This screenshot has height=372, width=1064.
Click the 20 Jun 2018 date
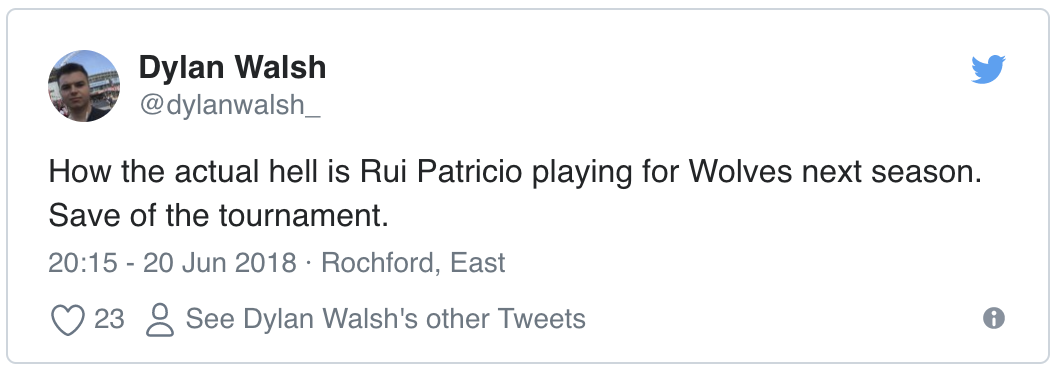[x=220, y=263]
